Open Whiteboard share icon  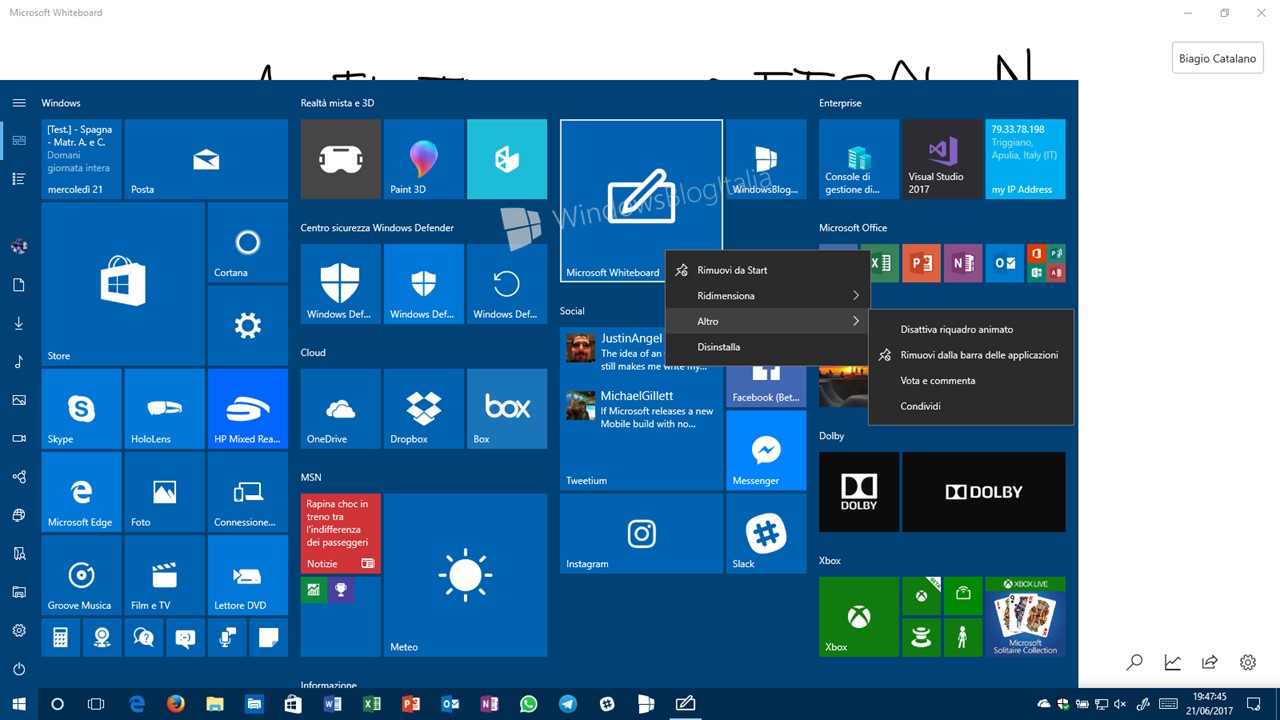1210,662
